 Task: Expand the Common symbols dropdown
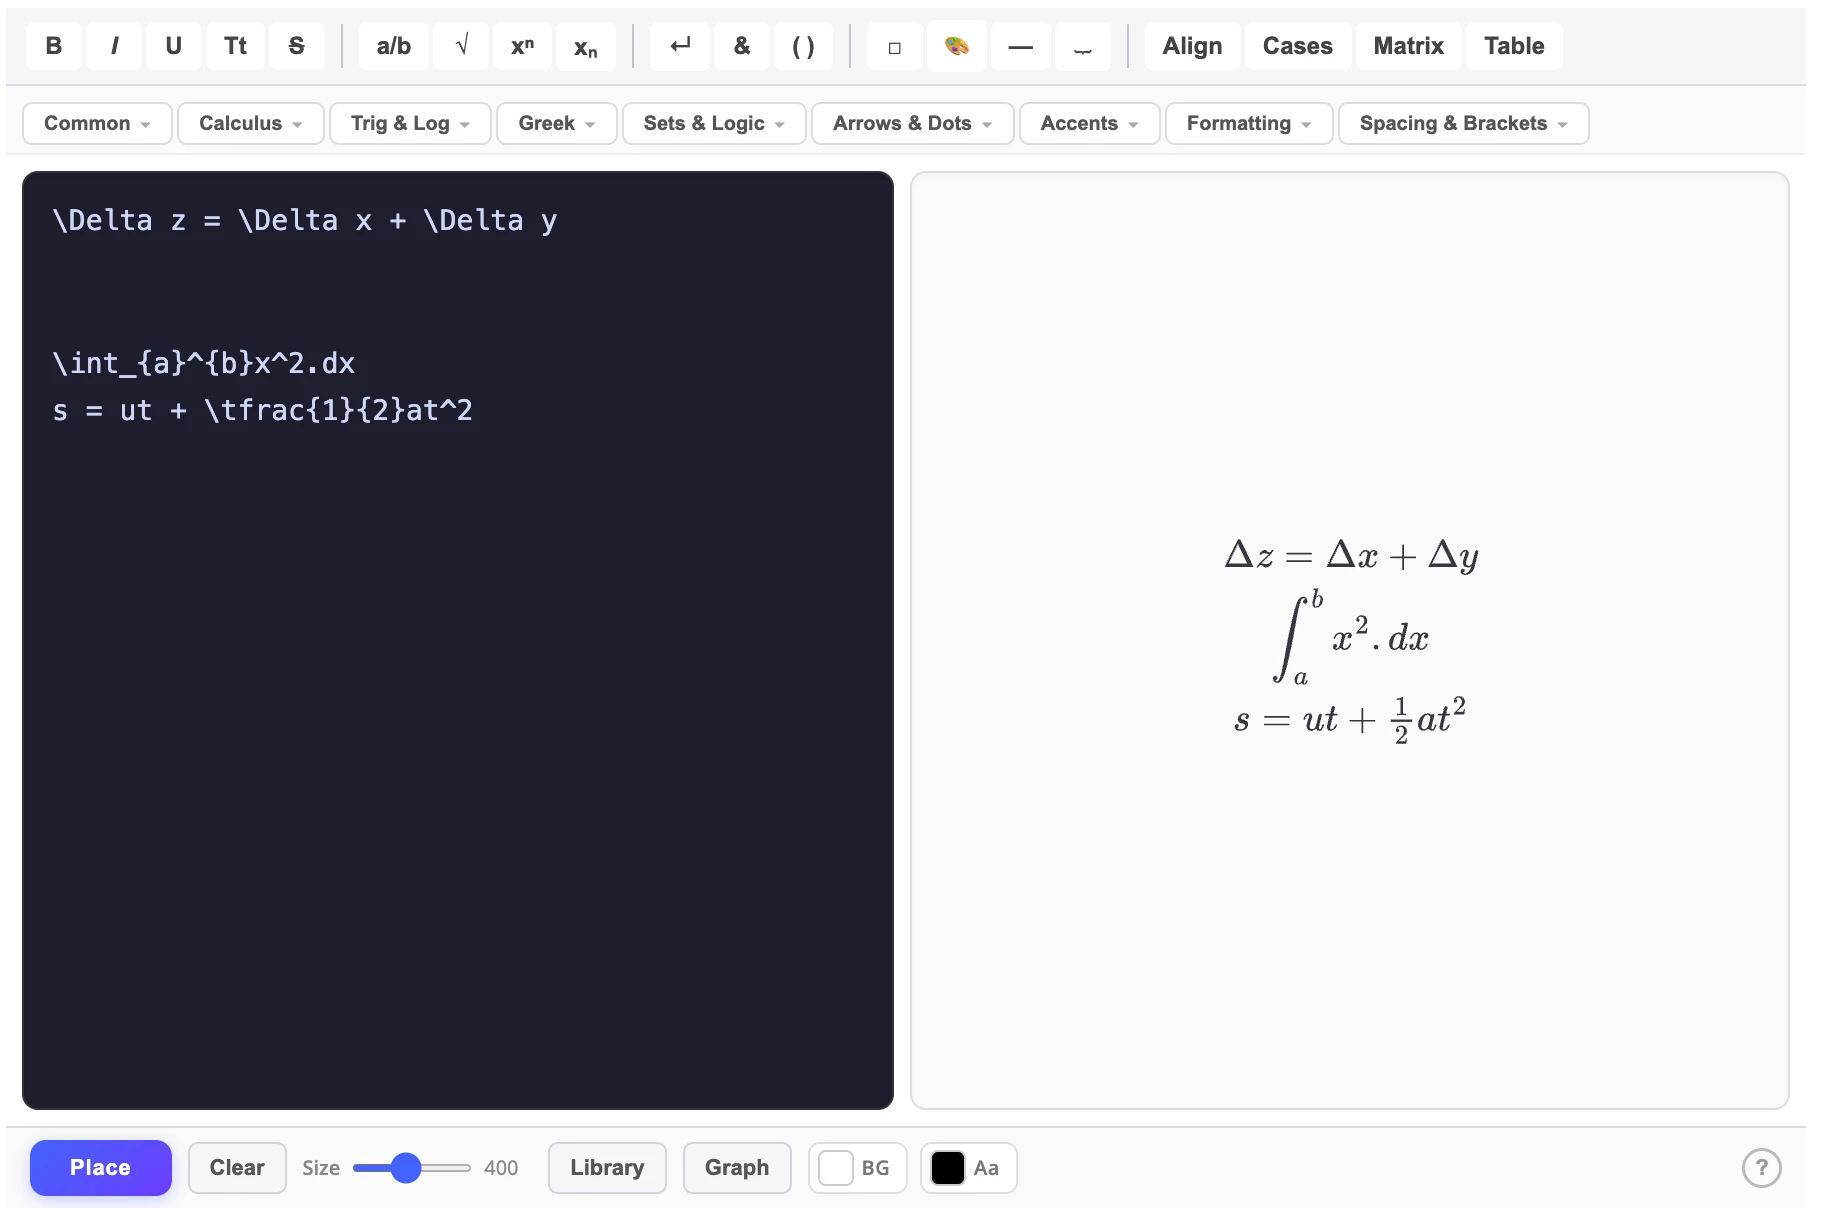click(x=97, y=124)
